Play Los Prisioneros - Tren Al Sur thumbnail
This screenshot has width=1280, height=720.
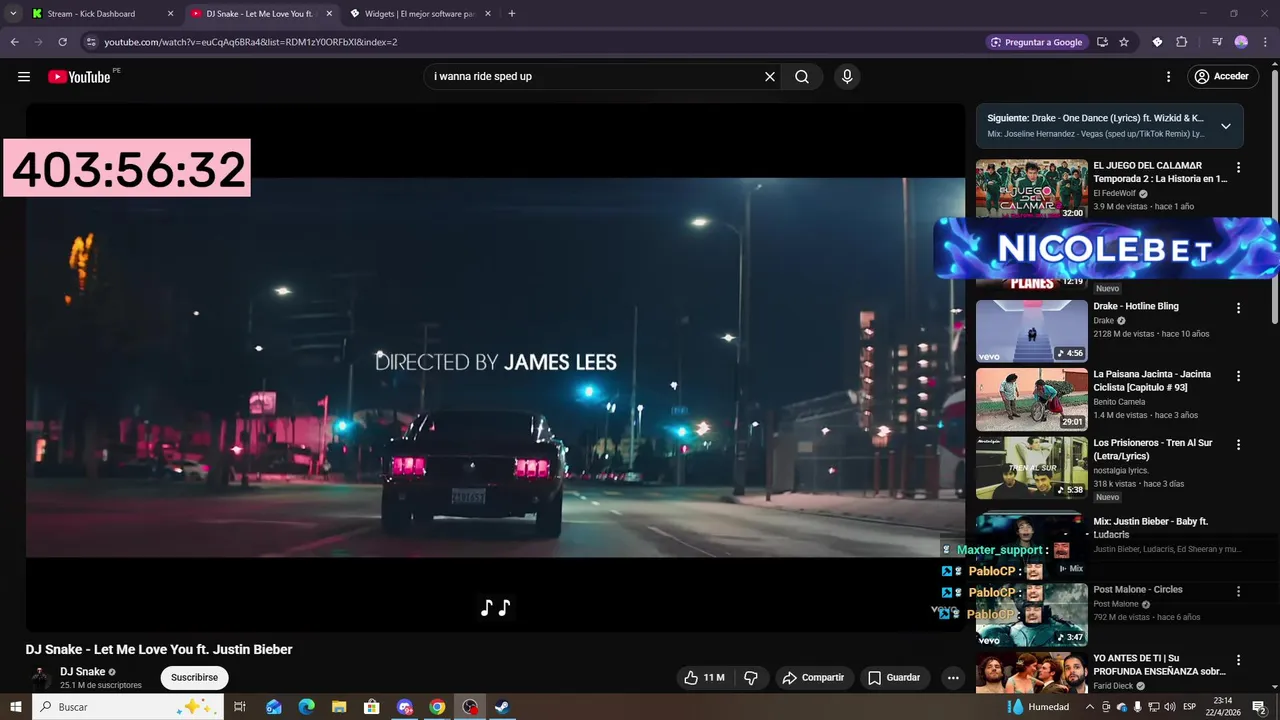1032,467
